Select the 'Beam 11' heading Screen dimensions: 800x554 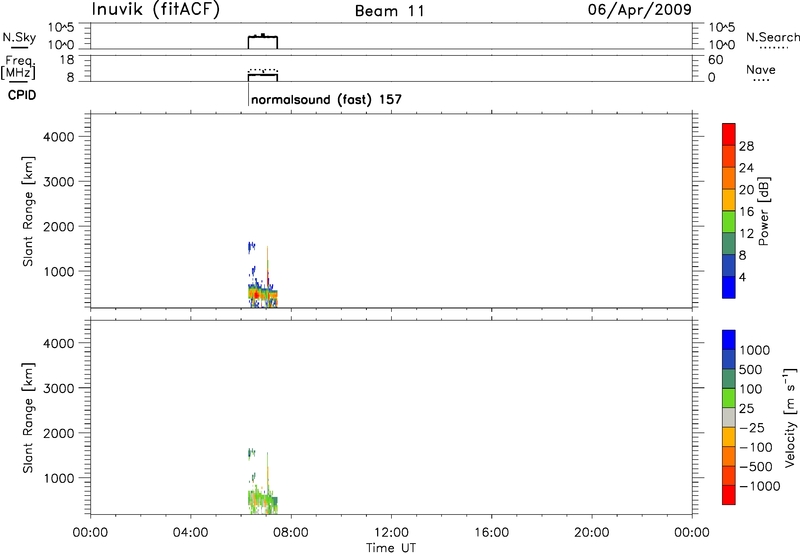click(x=390, y=11)
